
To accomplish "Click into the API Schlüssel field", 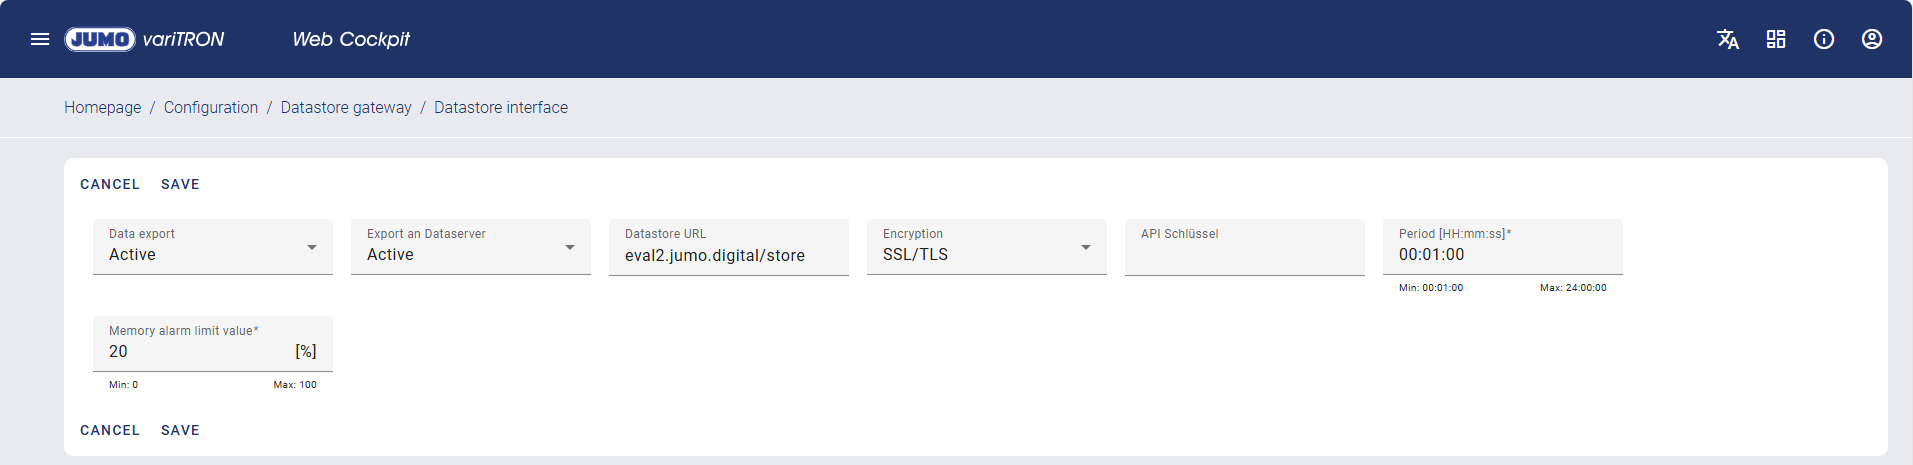I will click(x=1244, y=254).
